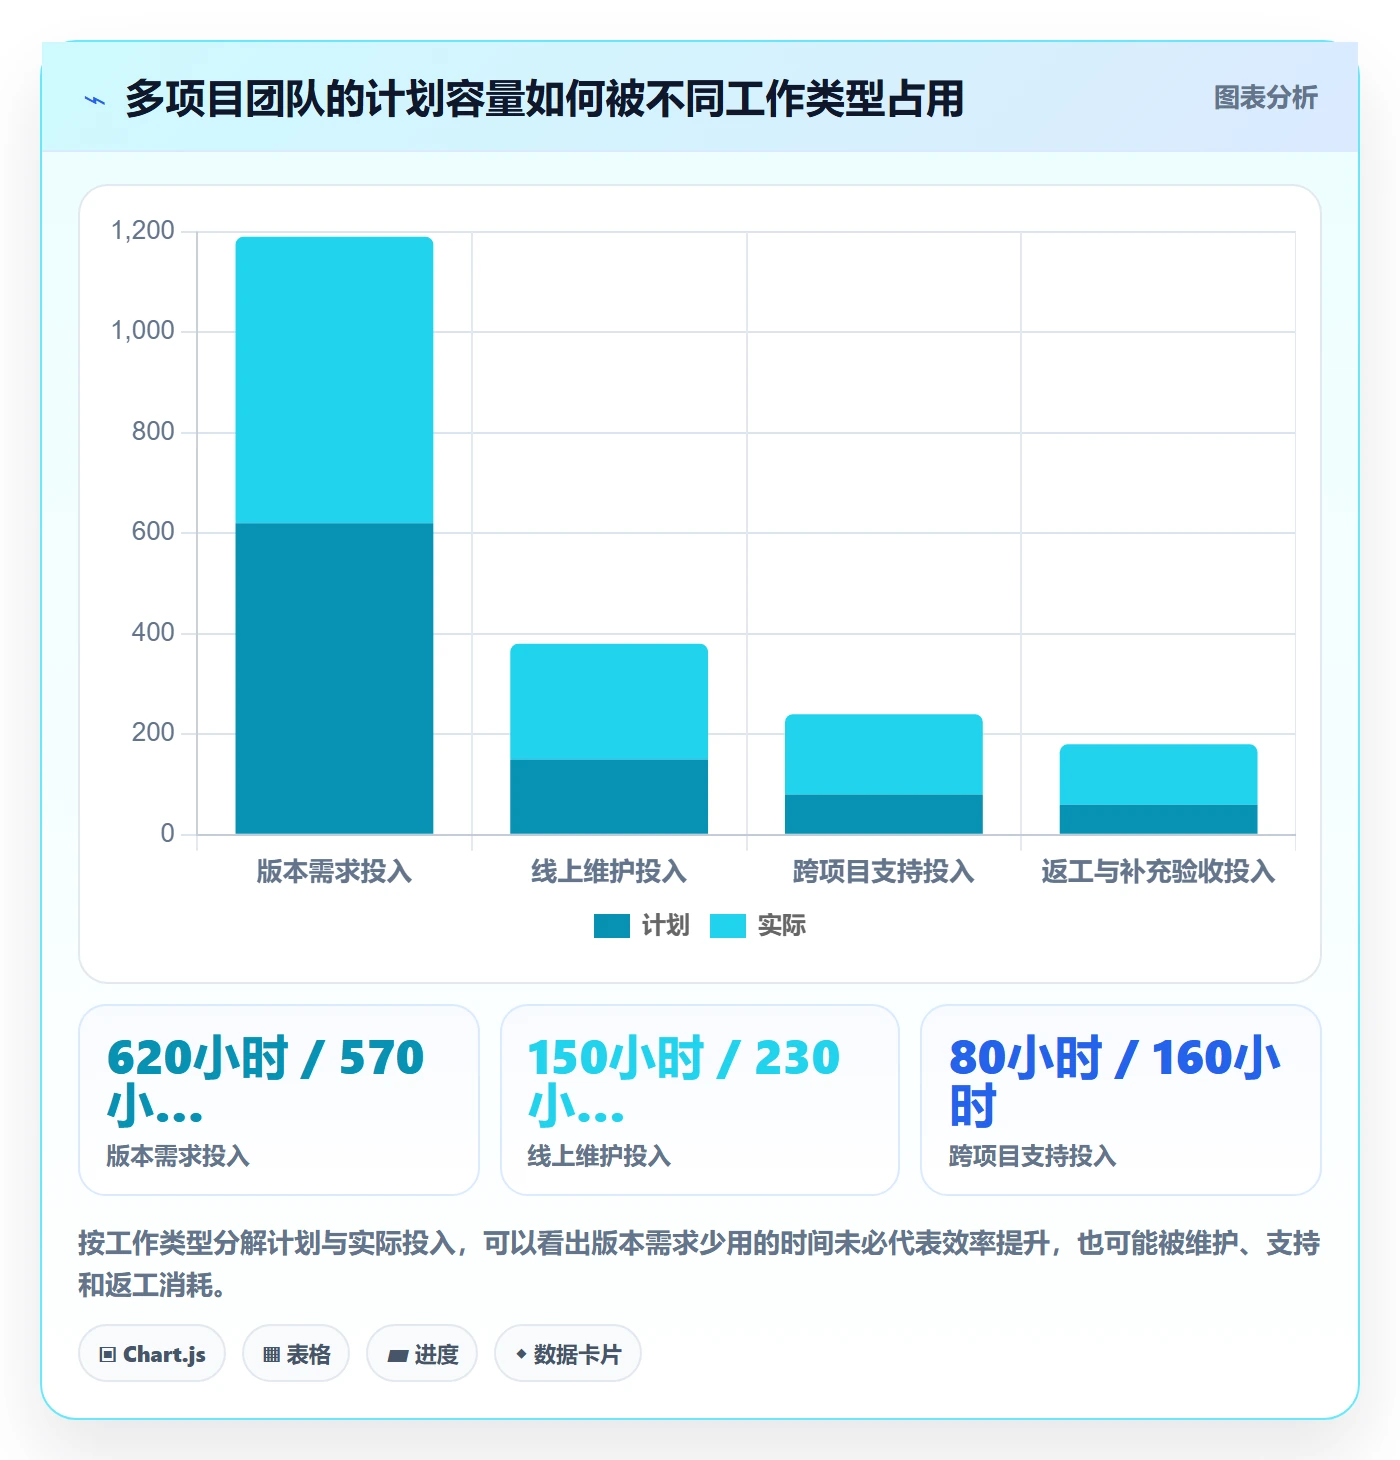The image size is (1400, 1460).
Task: Click the 数据卡片 tag
Action: click(x=568, y=1354)
